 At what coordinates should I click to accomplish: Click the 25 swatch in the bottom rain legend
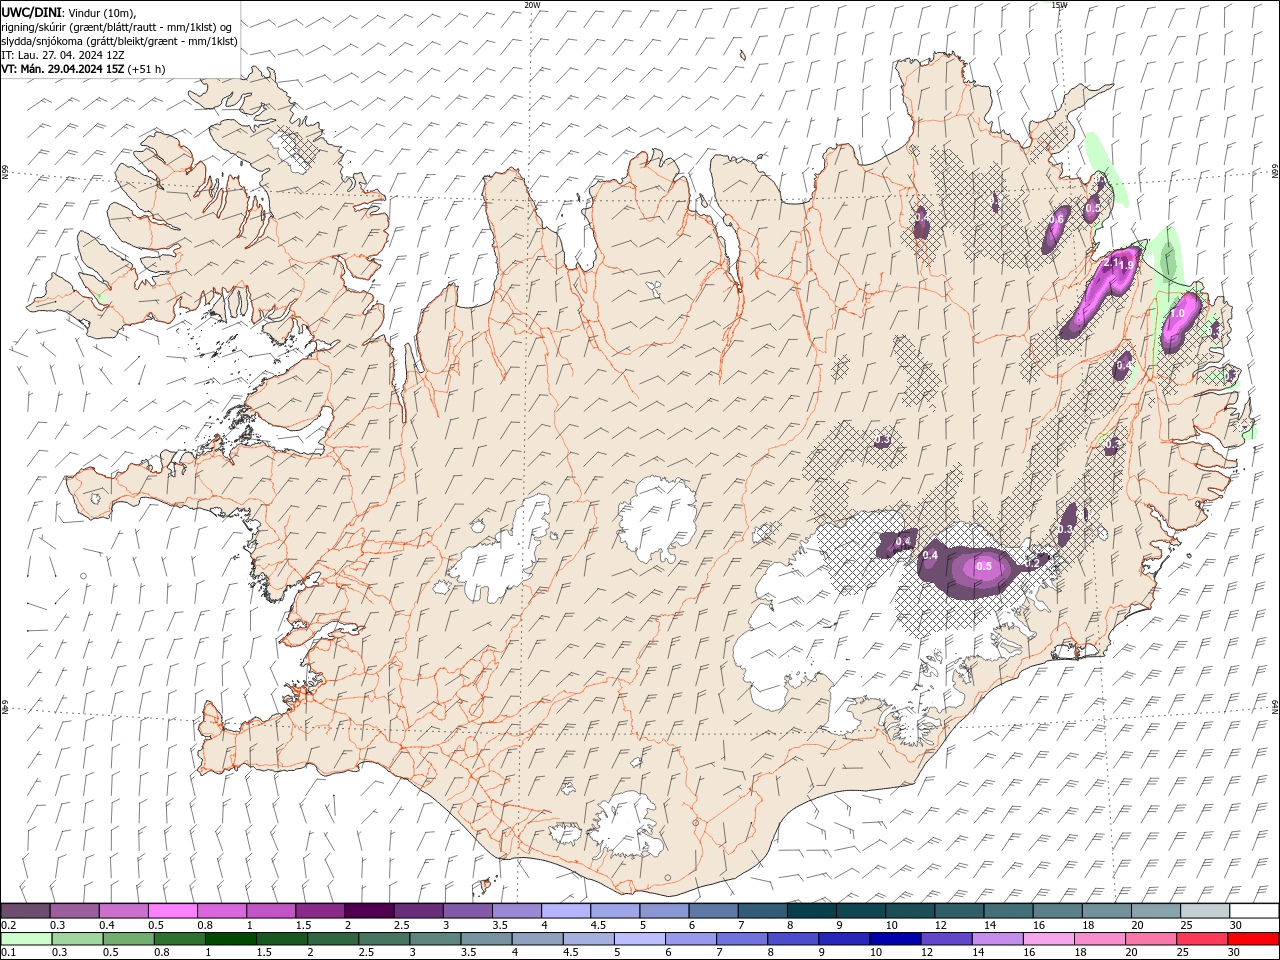1203,939
